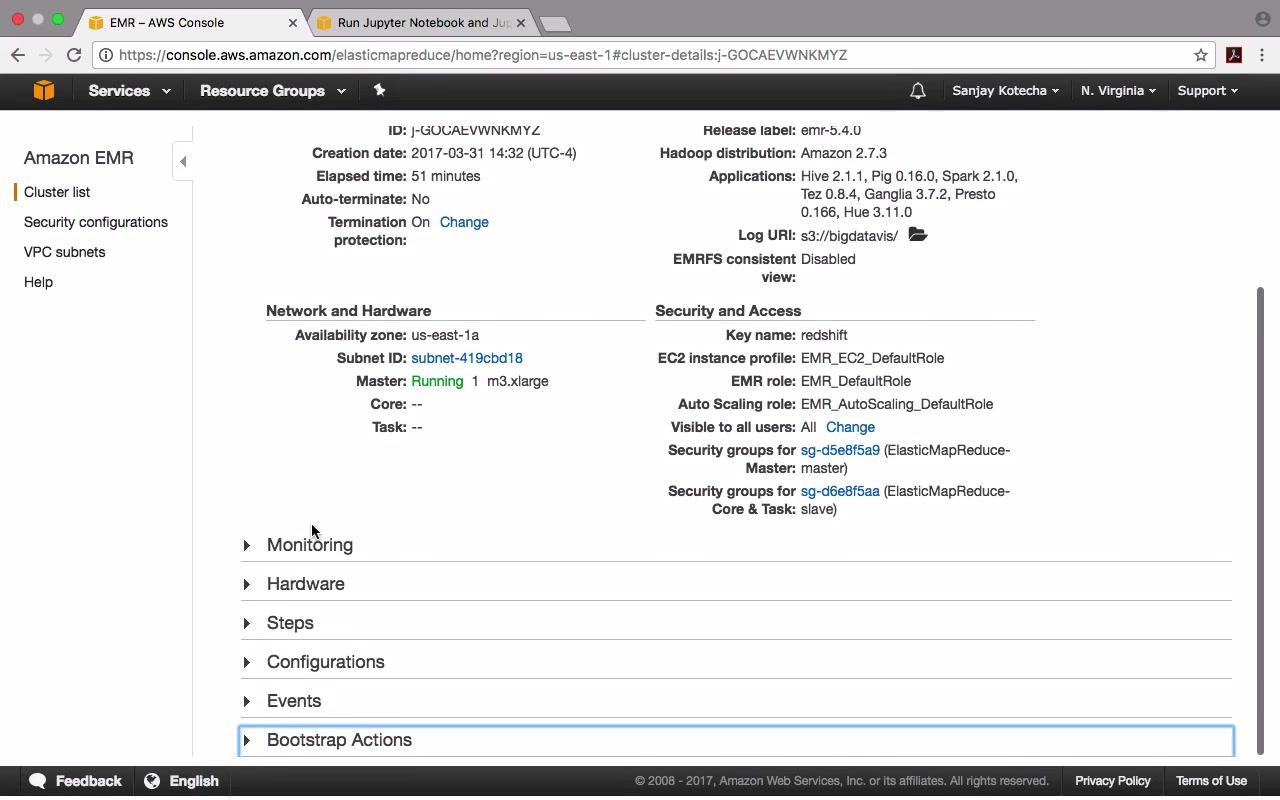The height and width of the screenshot is (800, 1280).
Task: Open security group sg-d5e8f5a9
Action: [x=840, y=450]
